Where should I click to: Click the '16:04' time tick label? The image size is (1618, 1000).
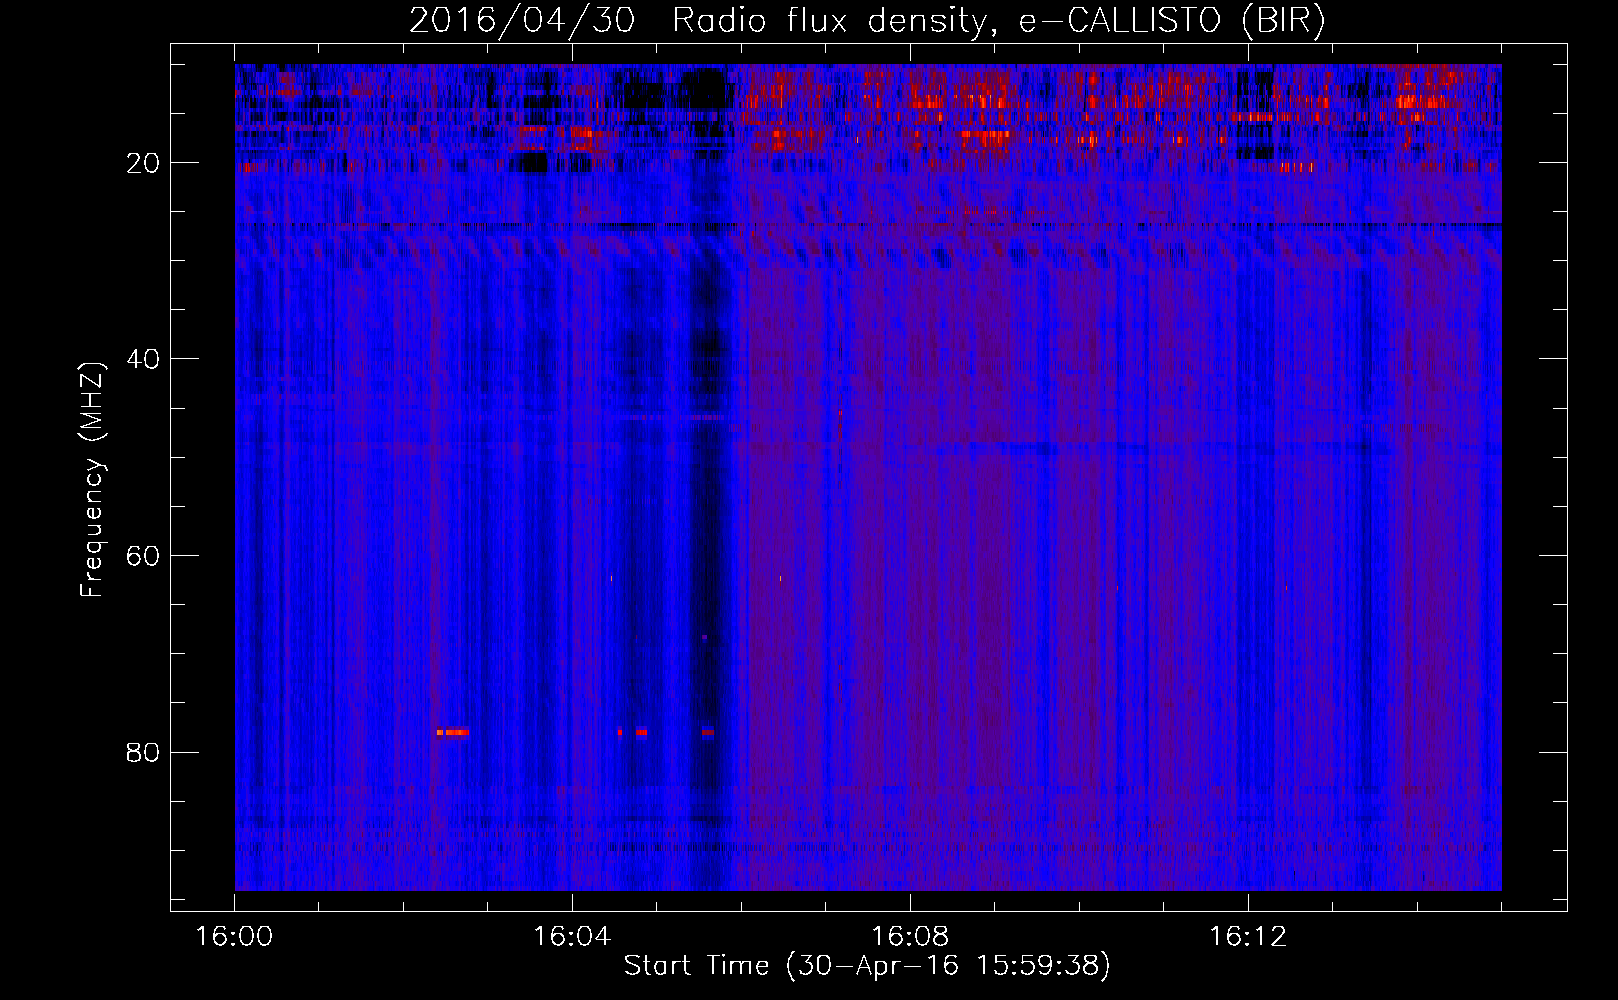[x=572, y=937]
